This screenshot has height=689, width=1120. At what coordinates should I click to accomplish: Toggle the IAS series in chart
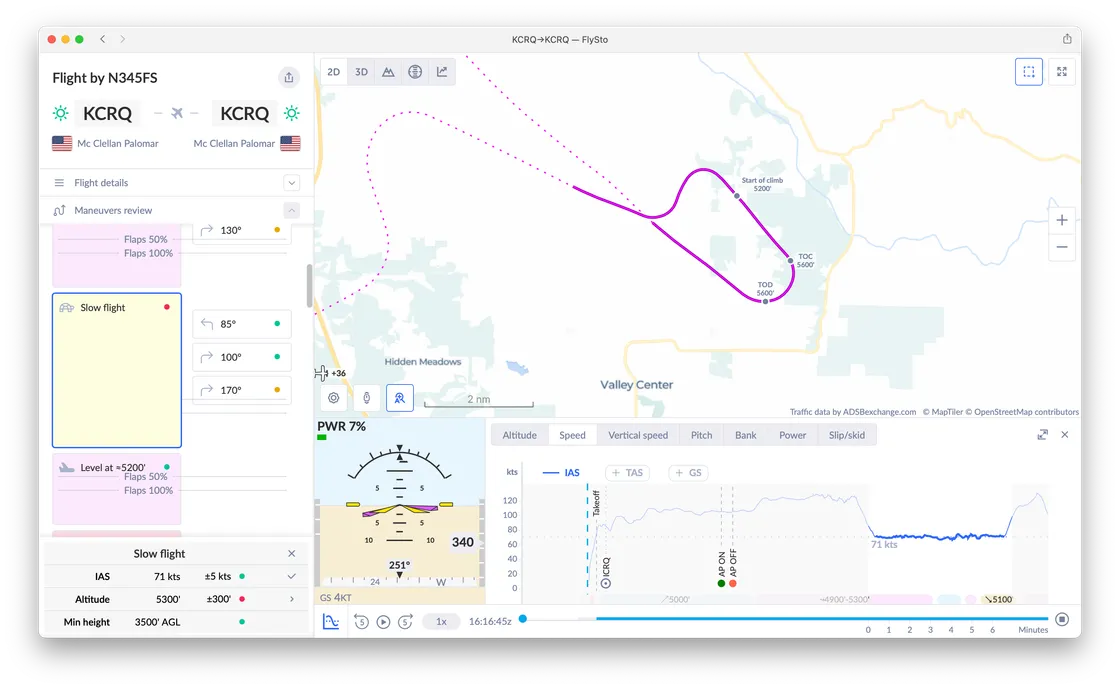pos(561,473)
